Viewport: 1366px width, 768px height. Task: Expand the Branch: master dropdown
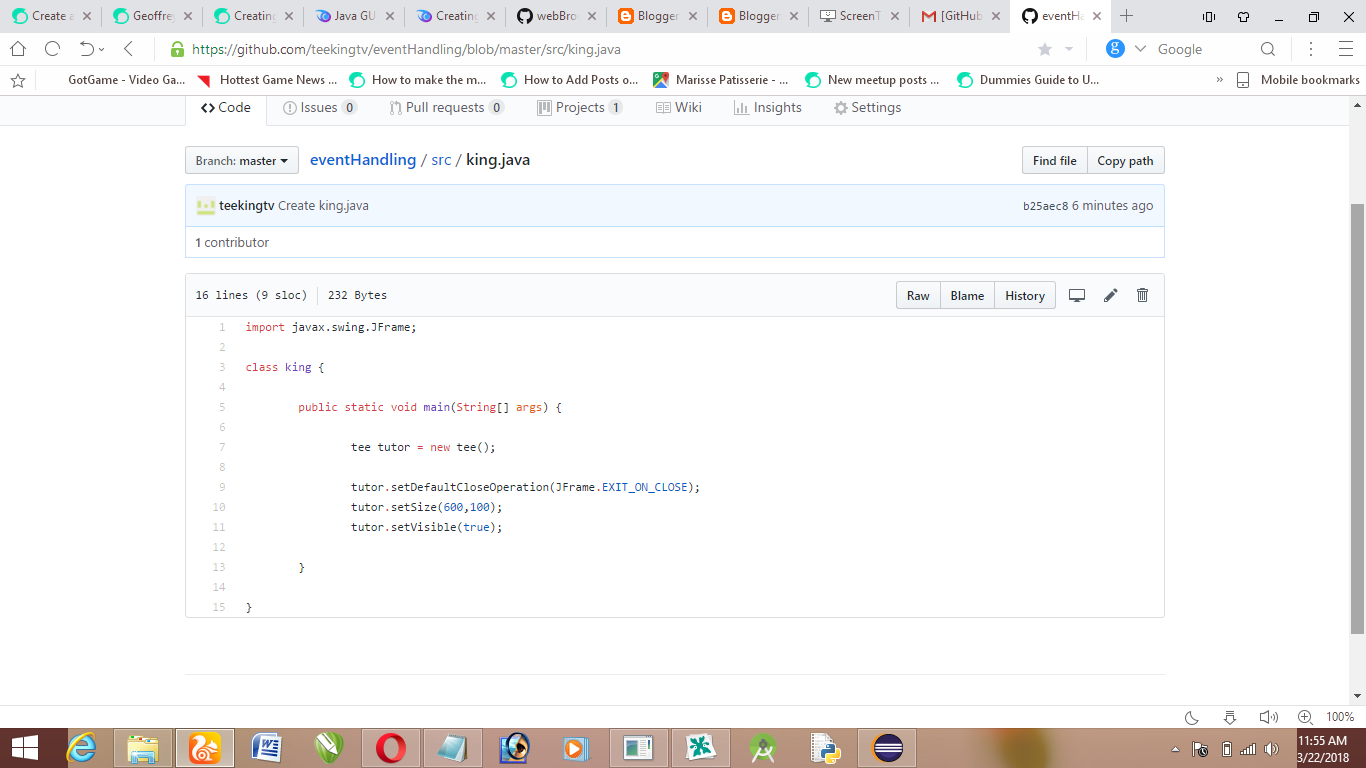[x=242, y=160]
